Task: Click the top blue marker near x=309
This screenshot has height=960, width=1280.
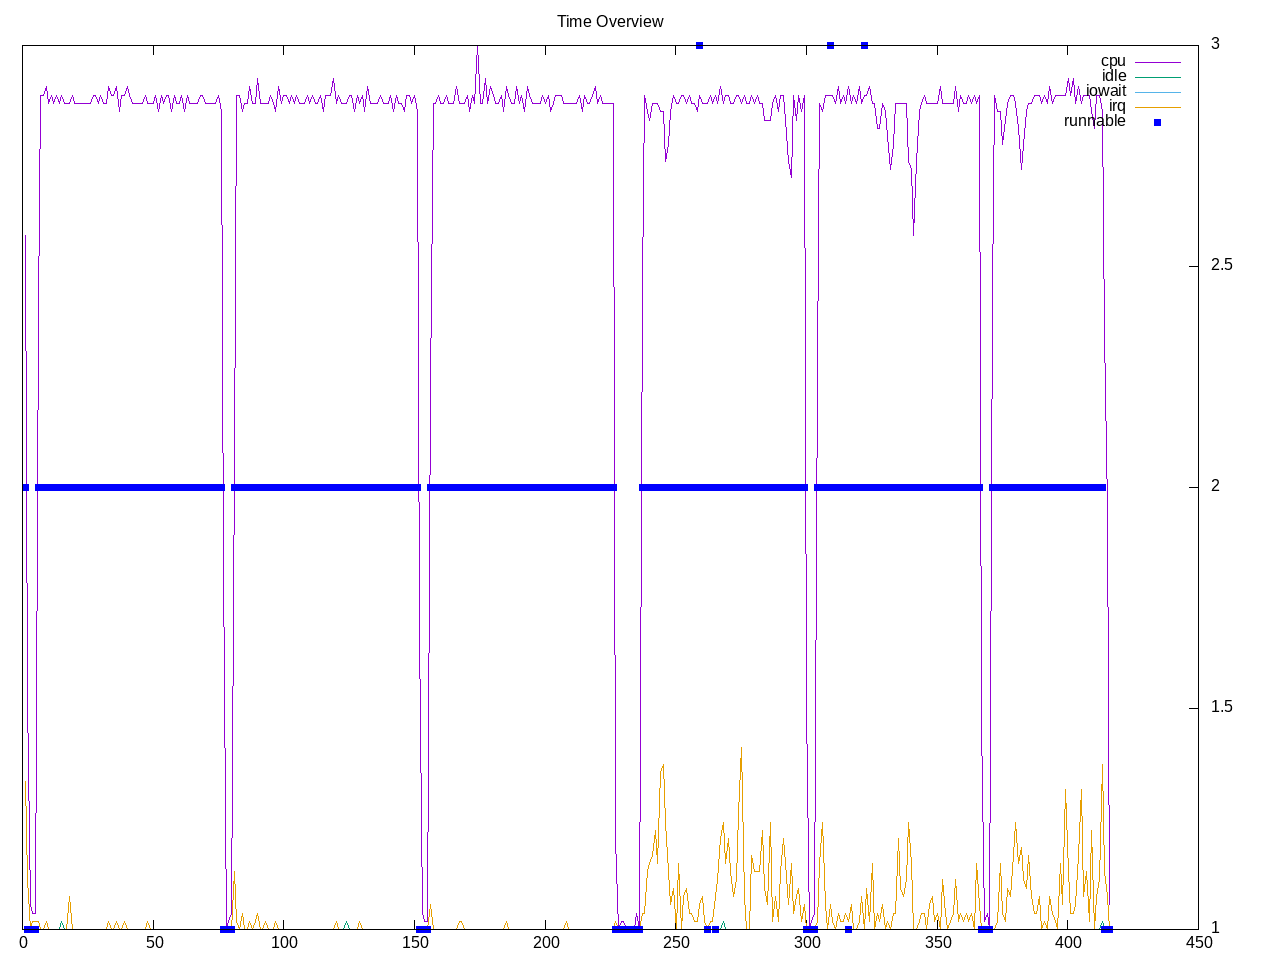Action: click(x=830, y=45)
